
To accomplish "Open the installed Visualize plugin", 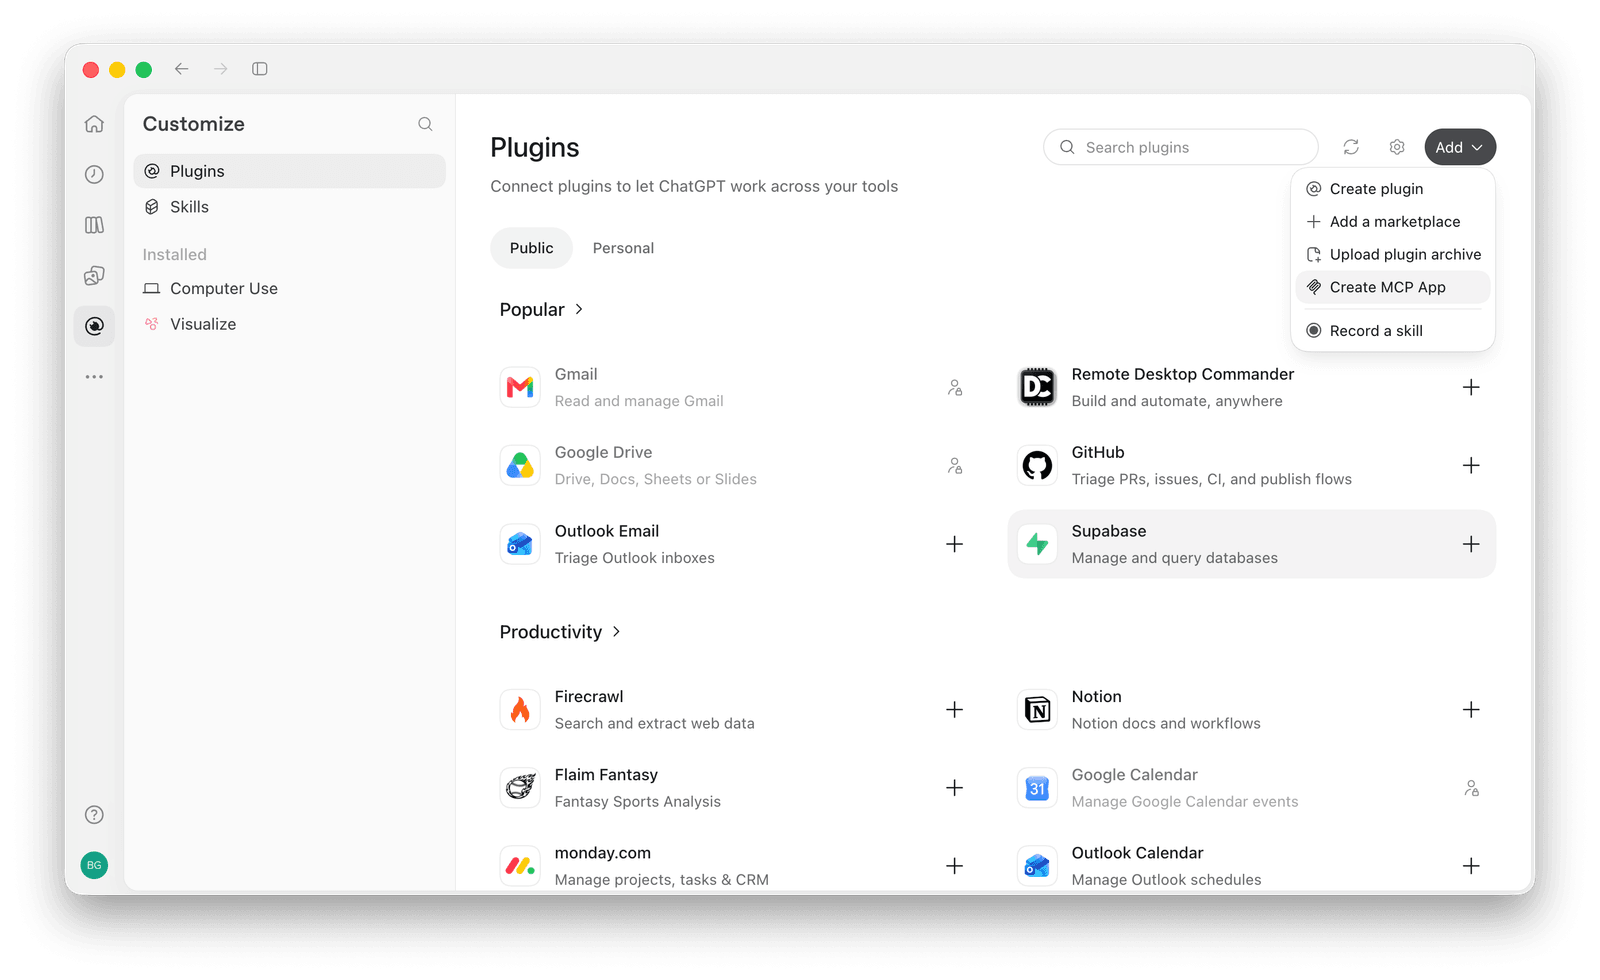I will [289, 324].
